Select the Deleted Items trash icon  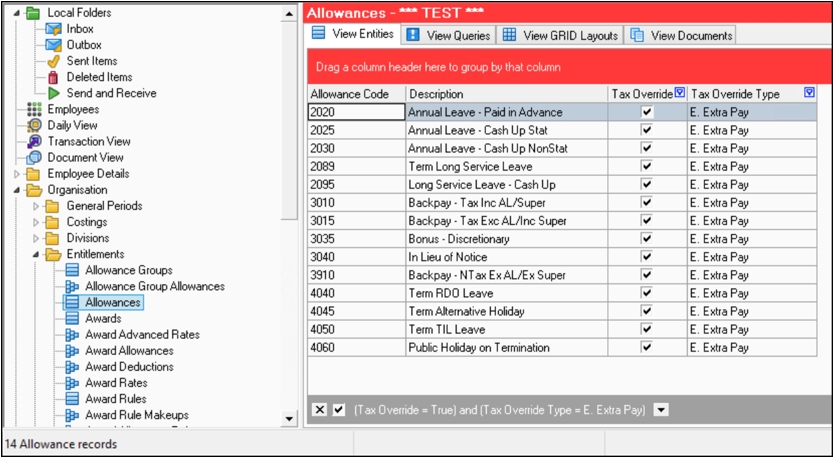tap(53, 77)
